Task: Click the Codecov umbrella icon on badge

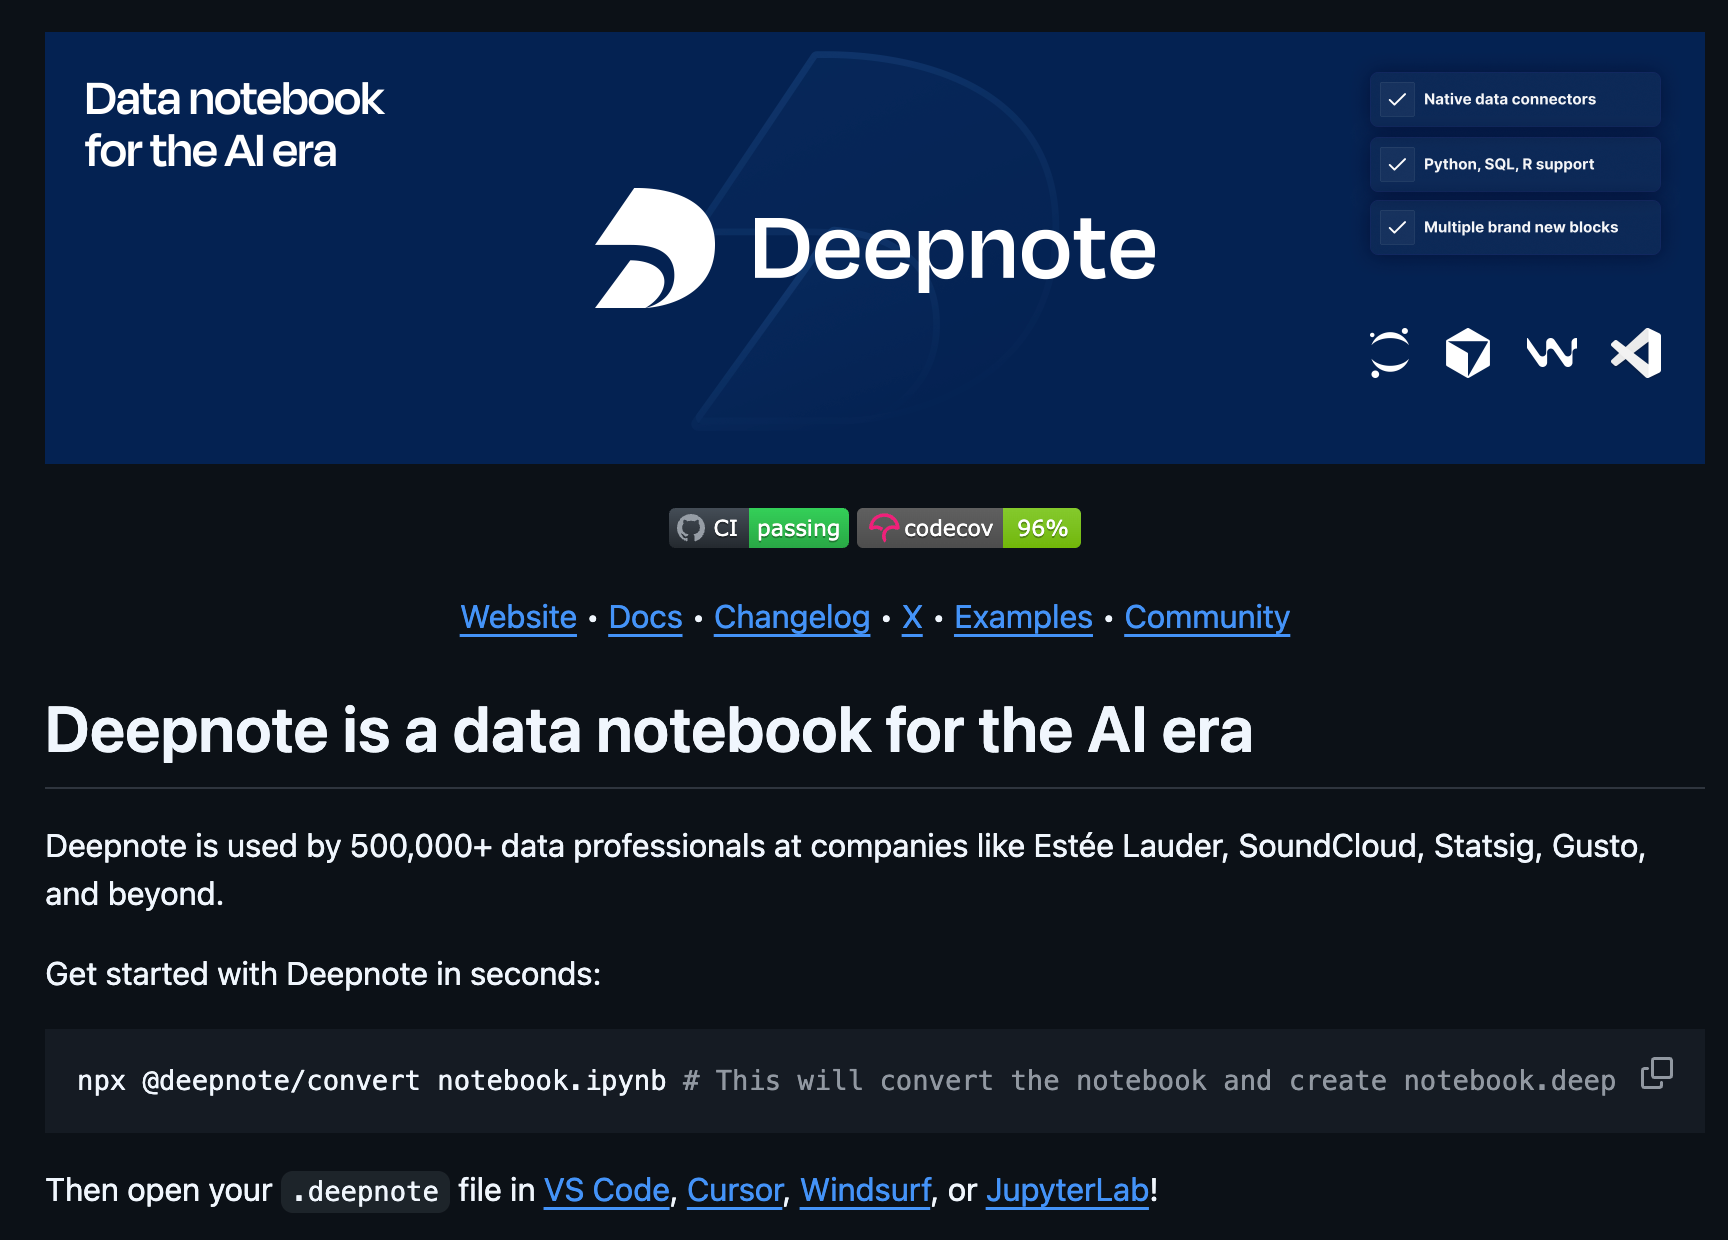Action: point(883,528)
